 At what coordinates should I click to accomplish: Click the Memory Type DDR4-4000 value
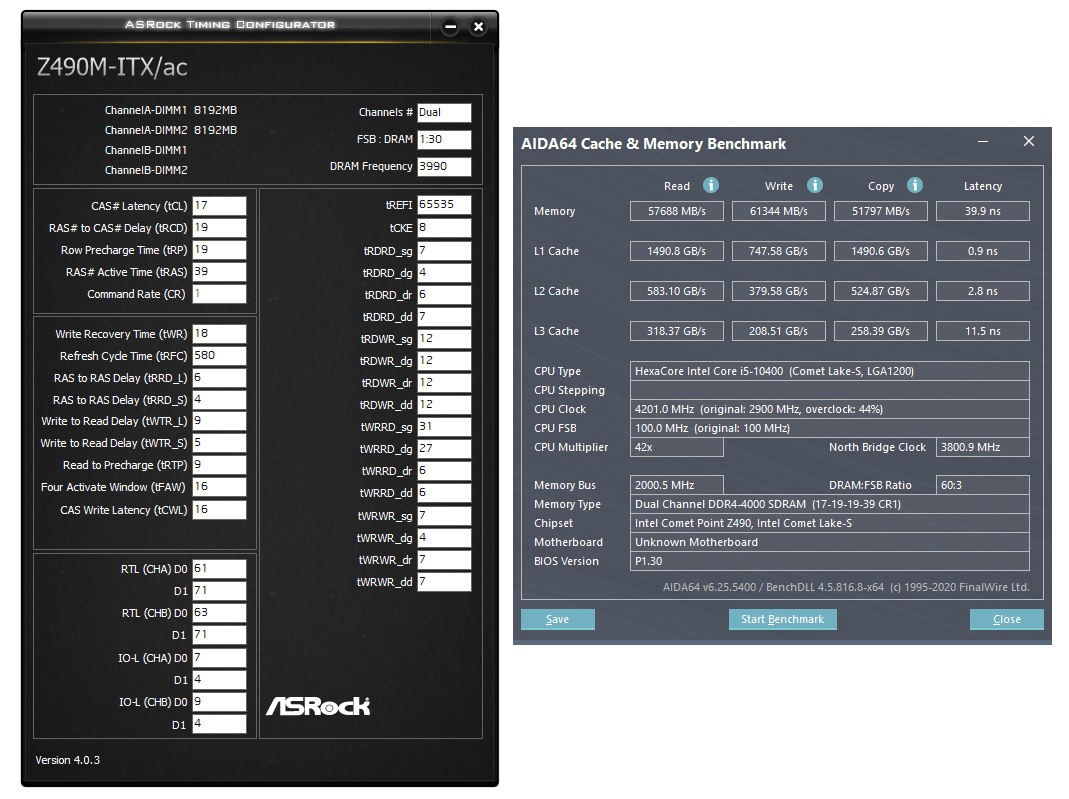pos(830,504)
